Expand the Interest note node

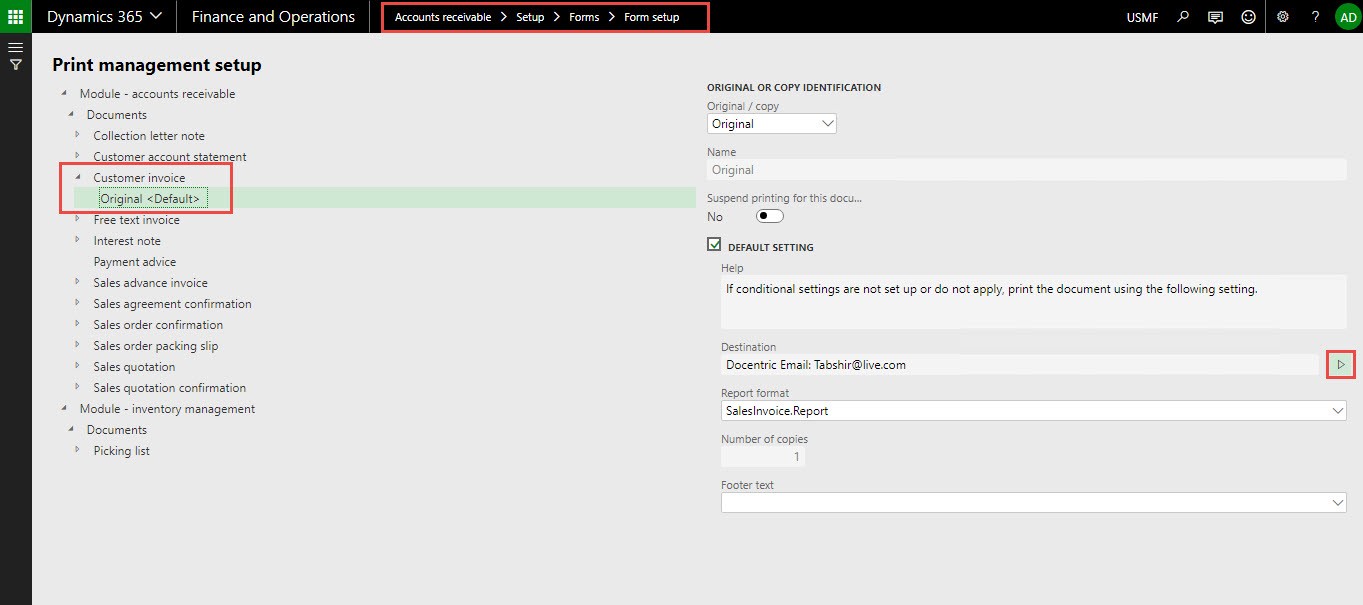[79, 241]
